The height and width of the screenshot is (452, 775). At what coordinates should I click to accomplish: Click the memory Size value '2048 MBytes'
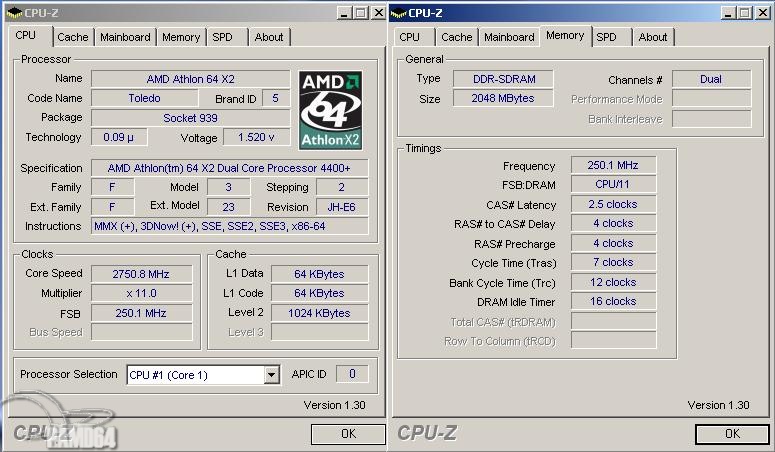(503, 98)
